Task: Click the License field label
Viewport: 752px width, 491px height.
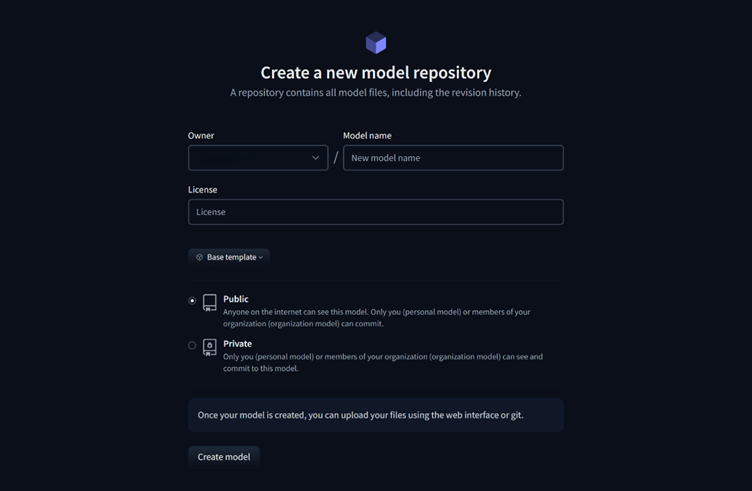Action: tap(202, 189)
